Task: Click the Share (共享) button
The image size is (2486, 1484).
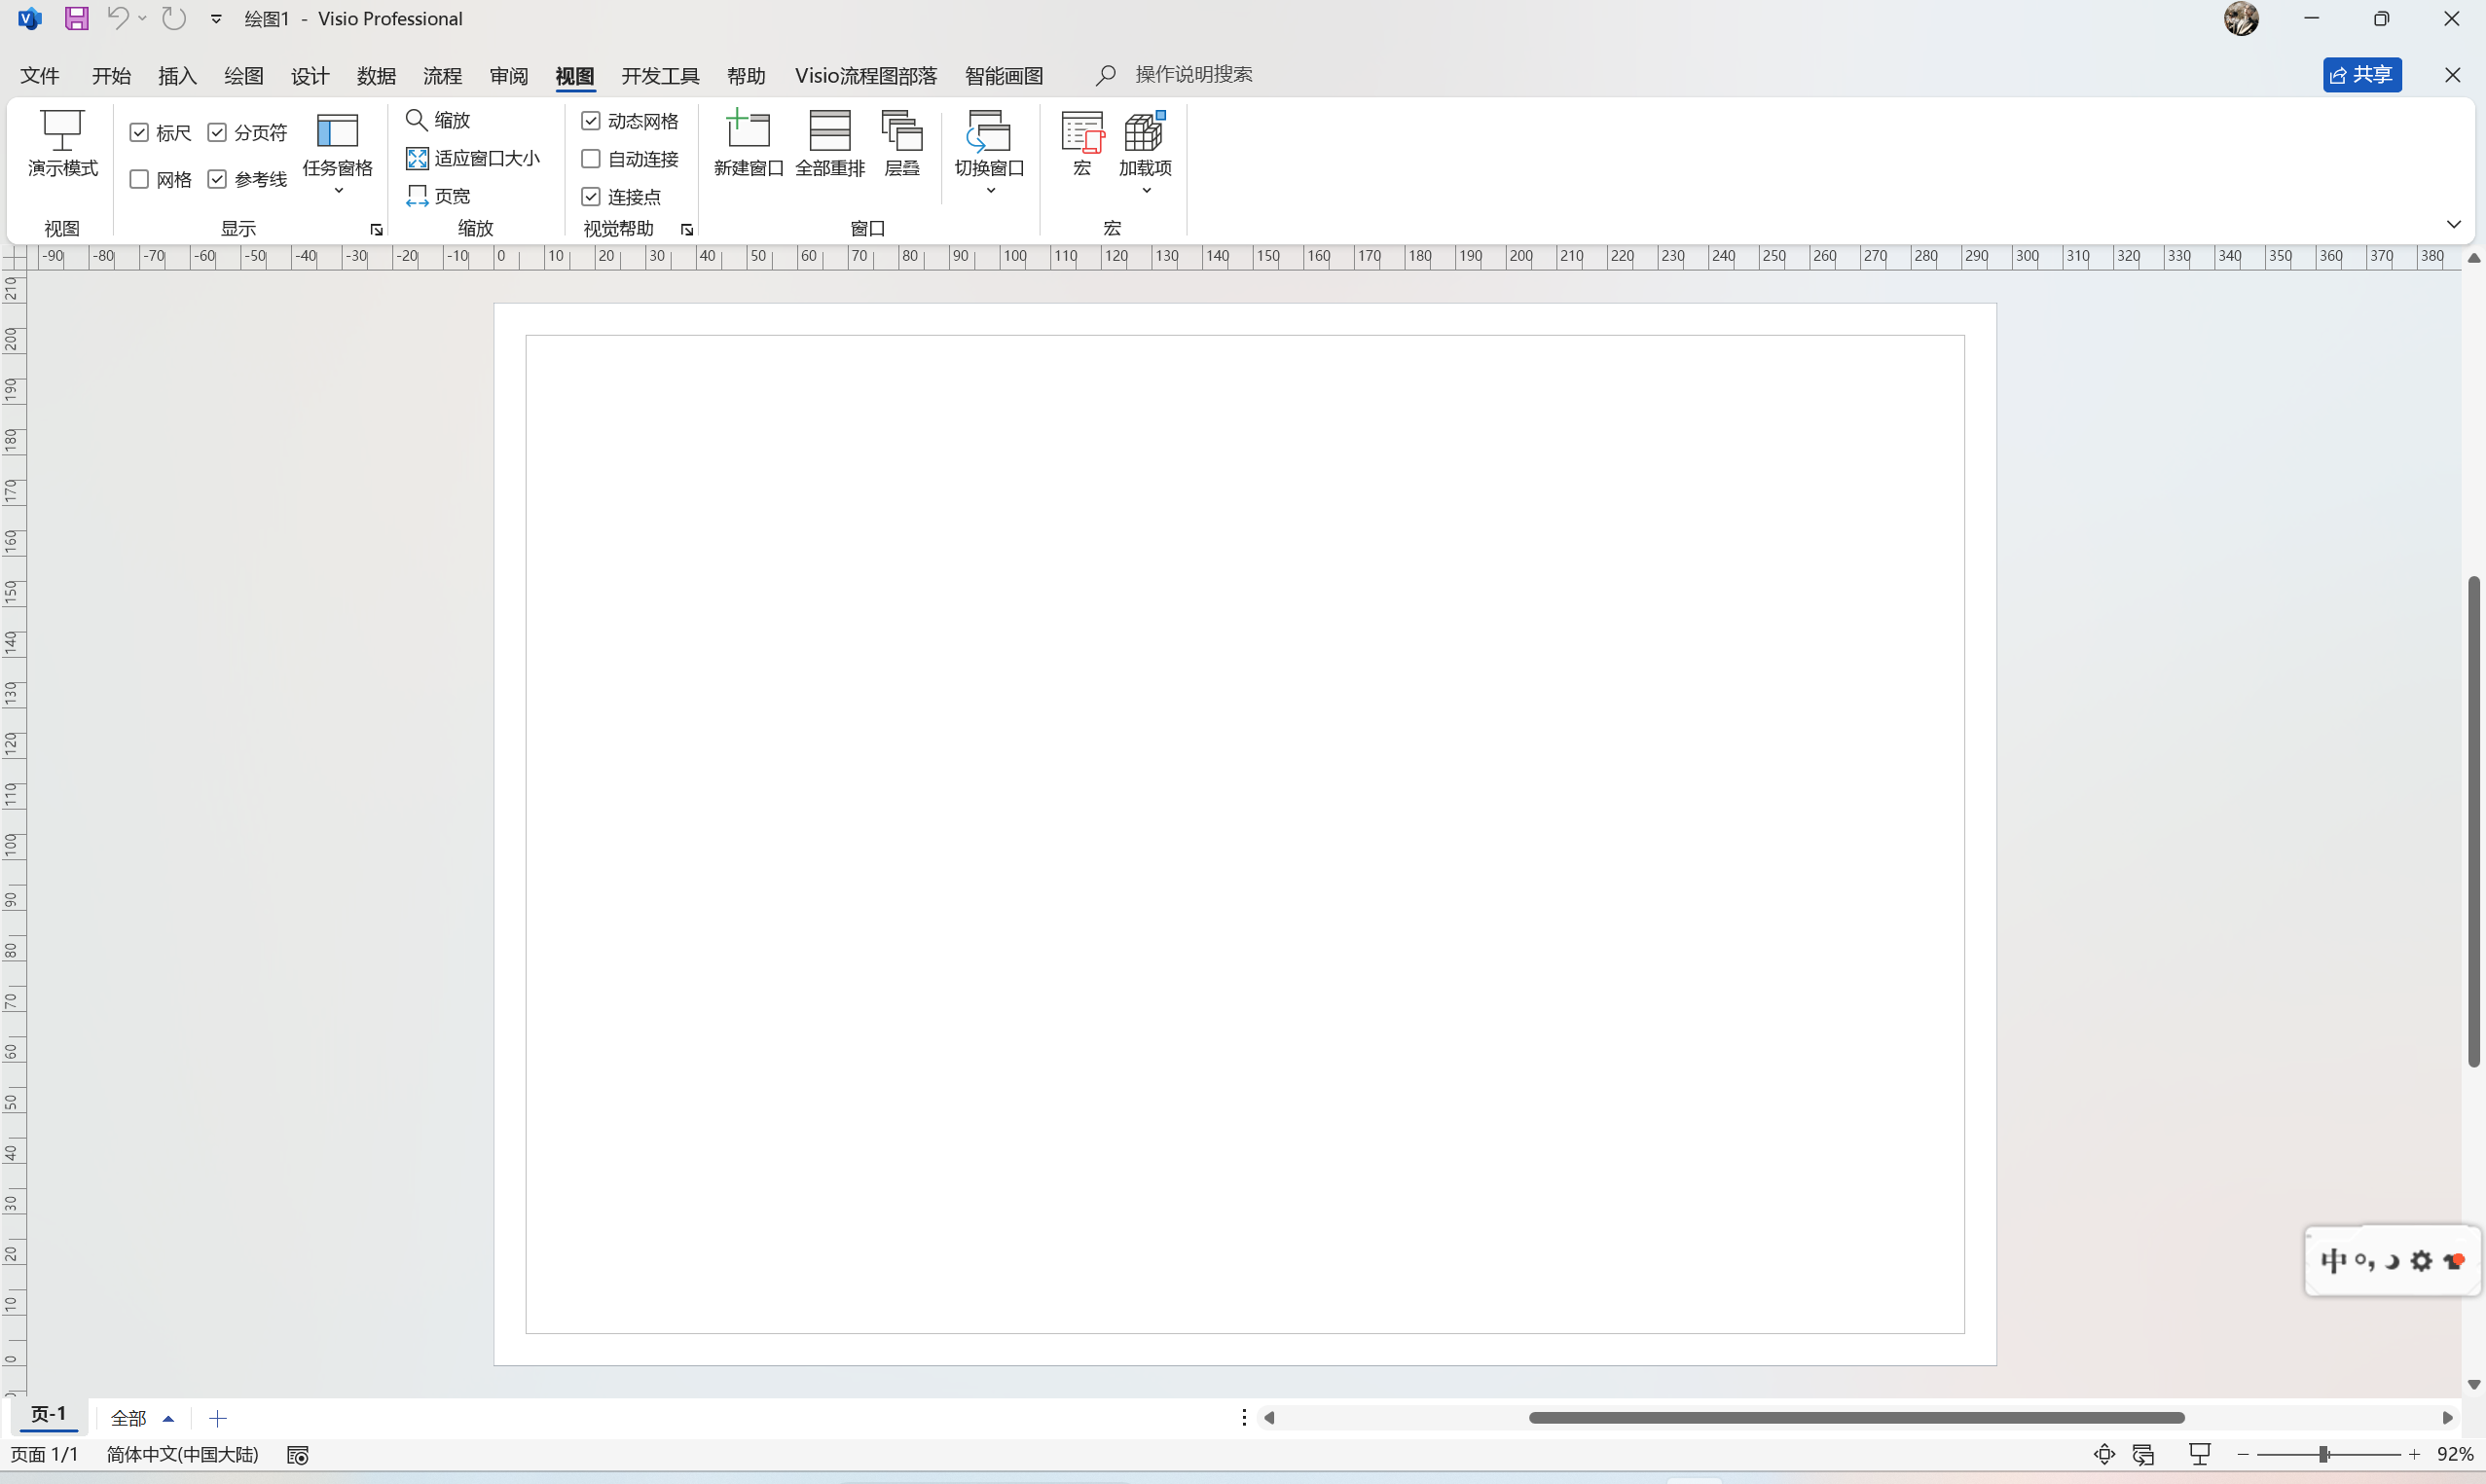Action: (2362, 75)
